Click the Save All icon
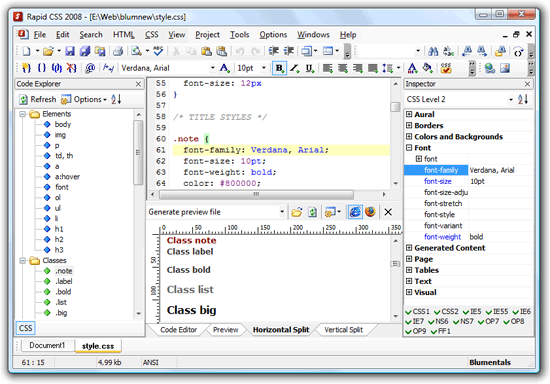 tap(85, 51)
